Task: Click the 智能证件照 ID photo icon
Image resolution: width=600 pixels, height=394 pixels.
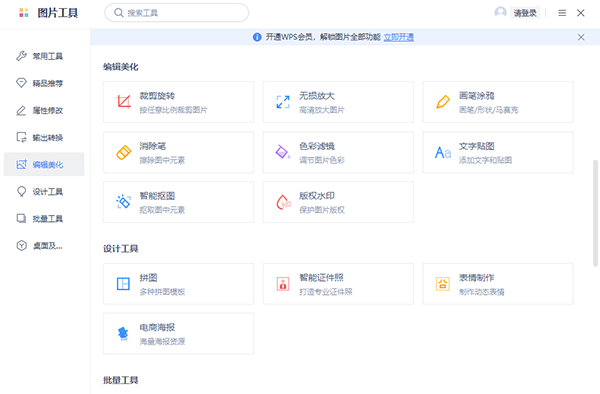Action: point(283,284)
